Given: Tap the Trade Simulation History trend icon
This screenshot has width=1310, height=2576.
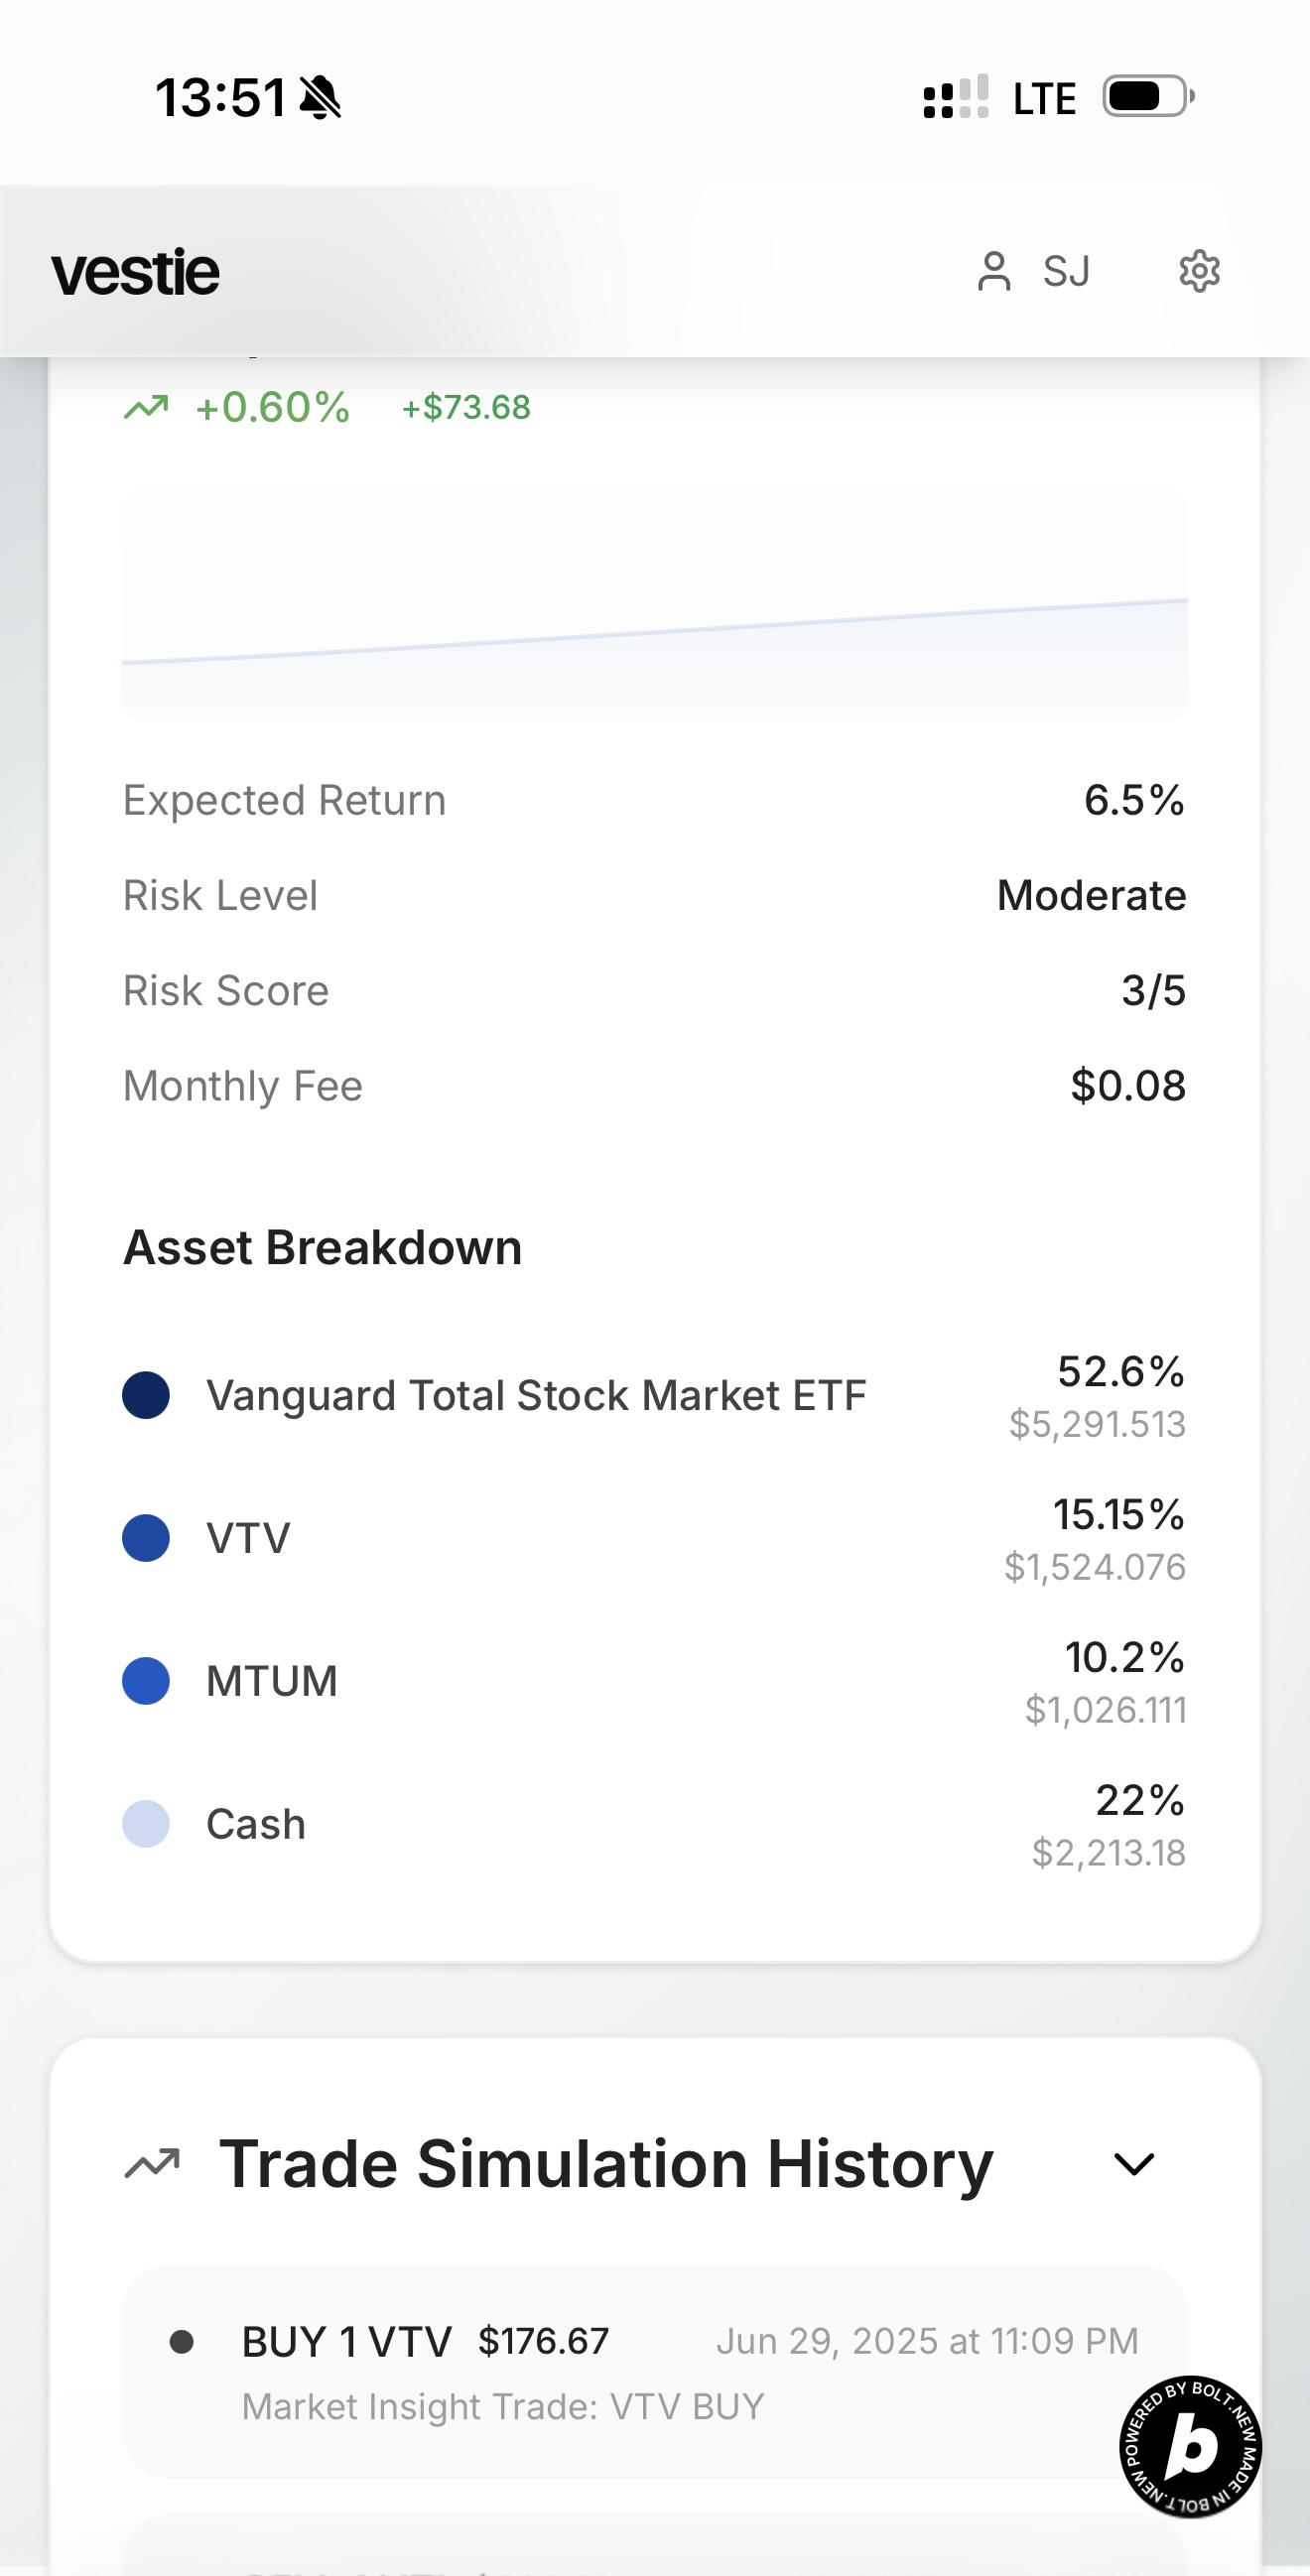Looking at the screenshot, I should pyautogui.click(x=152, y=2164).
